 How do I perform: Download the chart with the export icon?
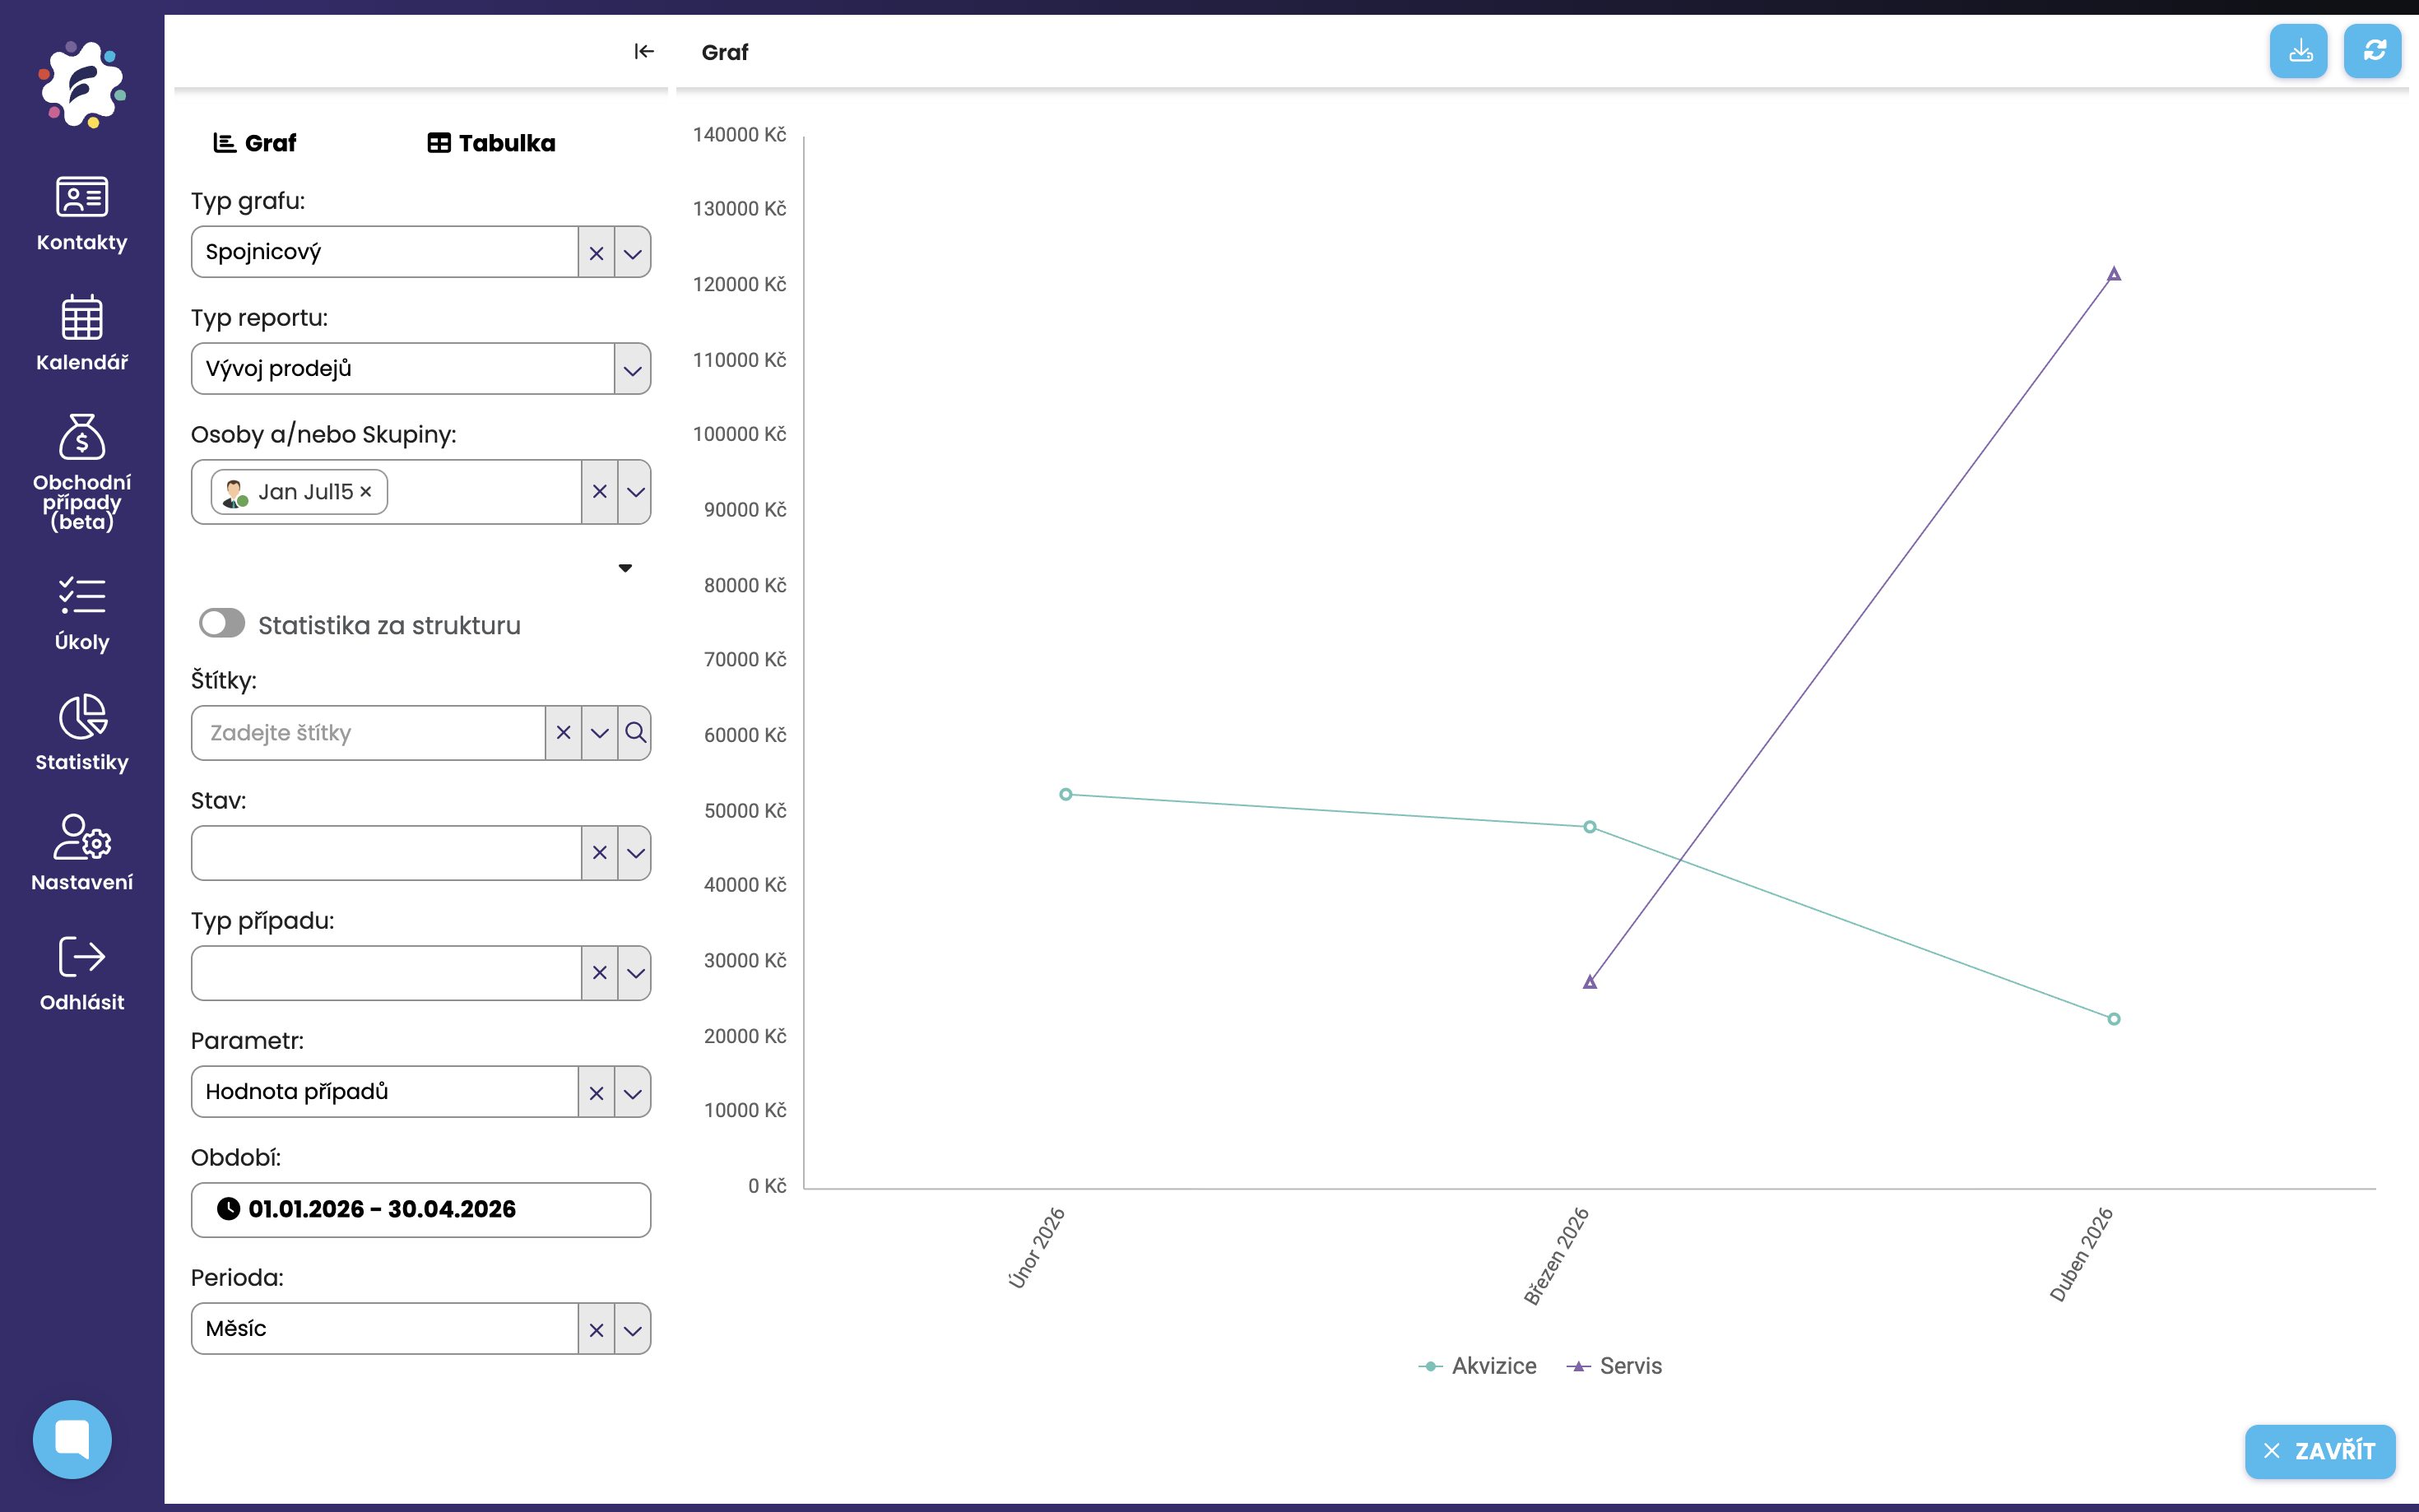2298,51
